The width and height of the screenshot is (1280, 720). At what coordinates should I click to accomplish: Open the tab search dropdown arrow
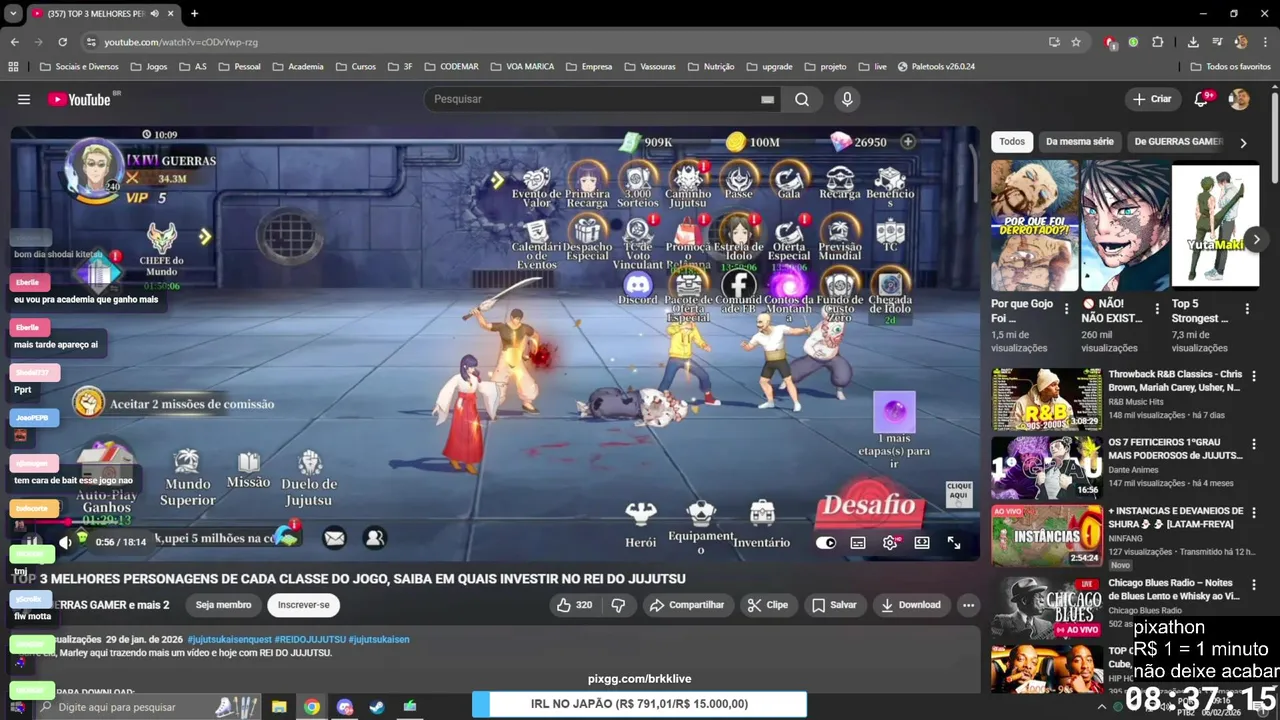click(13, 13)
